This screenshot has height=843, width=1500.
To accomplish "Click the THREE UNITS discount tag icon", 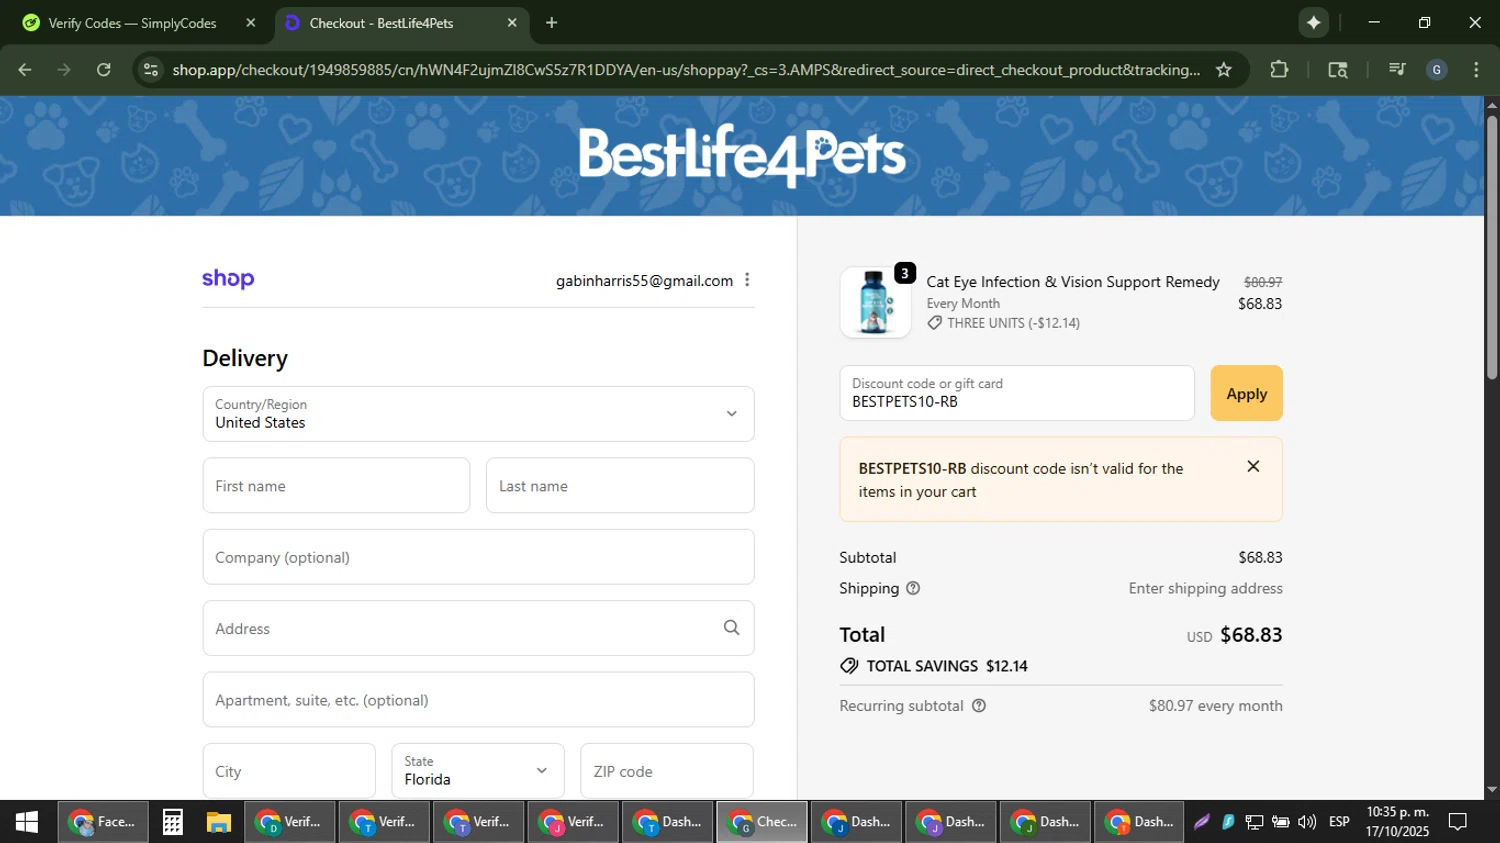I will [x=935, y=323].
